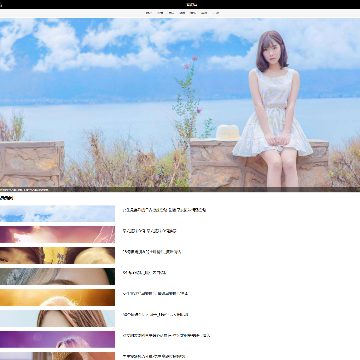Open the grey-green thumbnail showing a forehead
Screen dimensions: 360x360
pyautogui.click(x=57, y=277)
